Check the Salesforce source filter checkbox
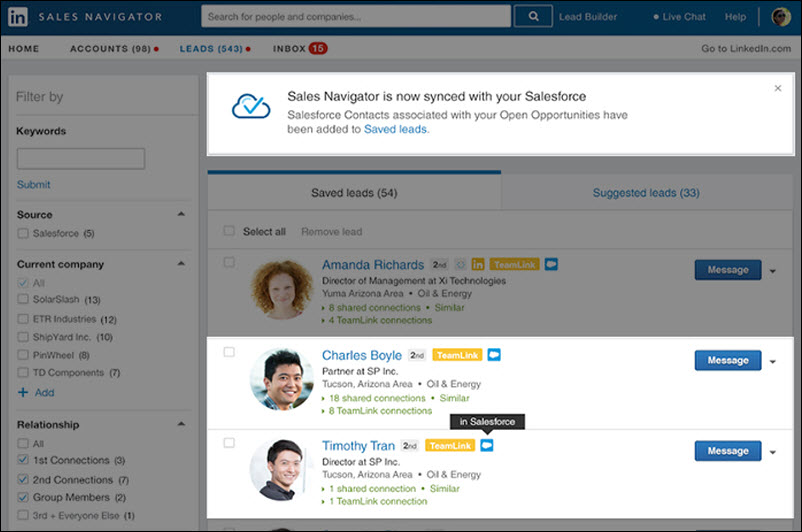 click(23, 233)
